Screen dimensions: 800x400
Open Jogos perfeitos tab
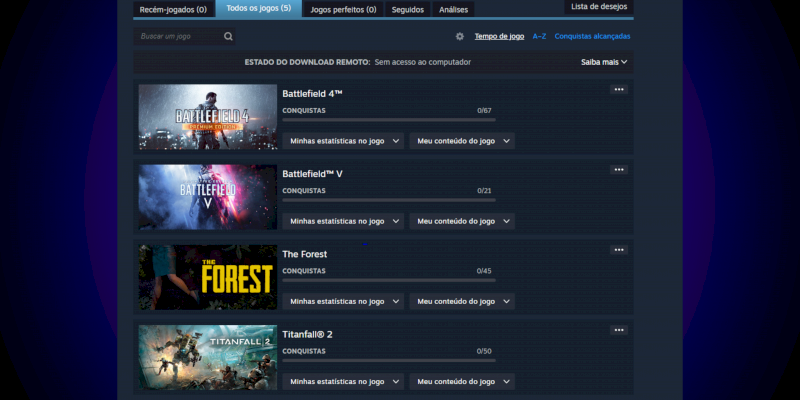coord(343,9)
